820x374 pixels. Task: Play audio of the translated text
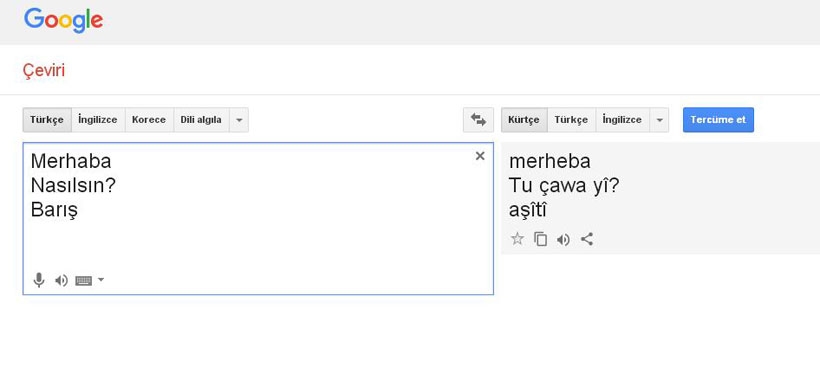coord(563,240)
